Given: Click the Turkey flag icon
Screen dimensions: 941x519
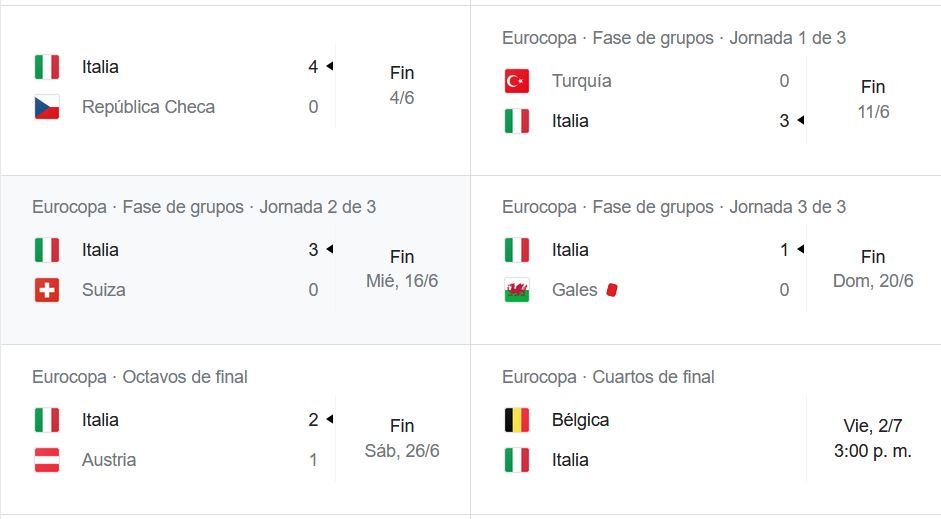Looking at the screenshot, I should (517, 81).
